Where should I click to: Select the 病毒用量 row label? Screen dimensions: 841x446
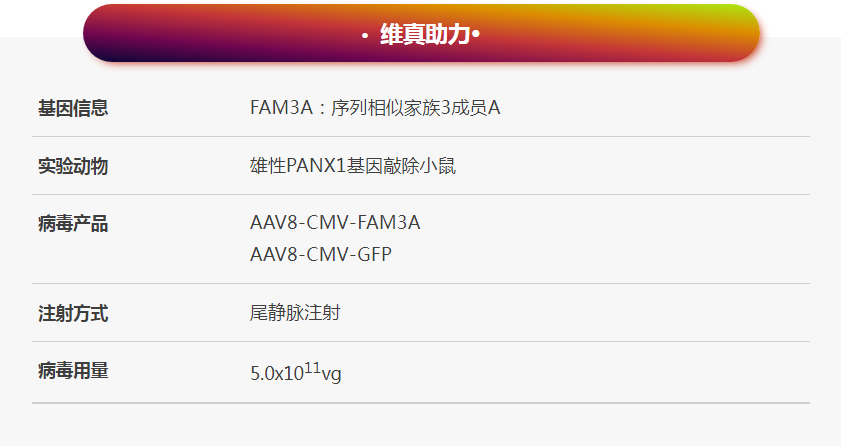tap(73, 371)
